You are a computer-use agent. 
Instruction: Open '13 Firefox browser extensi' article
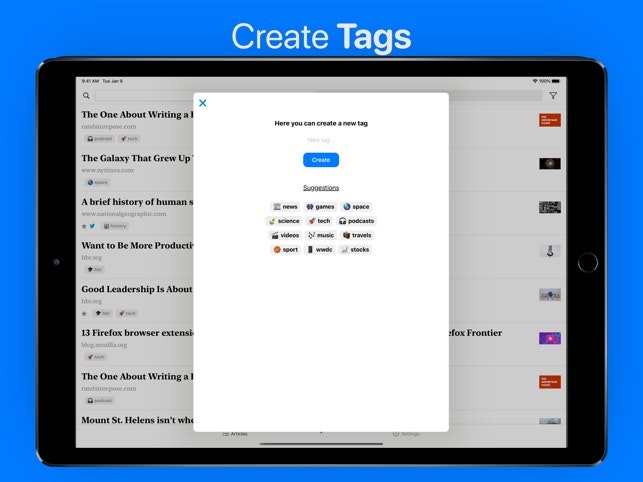pos(137,333)
